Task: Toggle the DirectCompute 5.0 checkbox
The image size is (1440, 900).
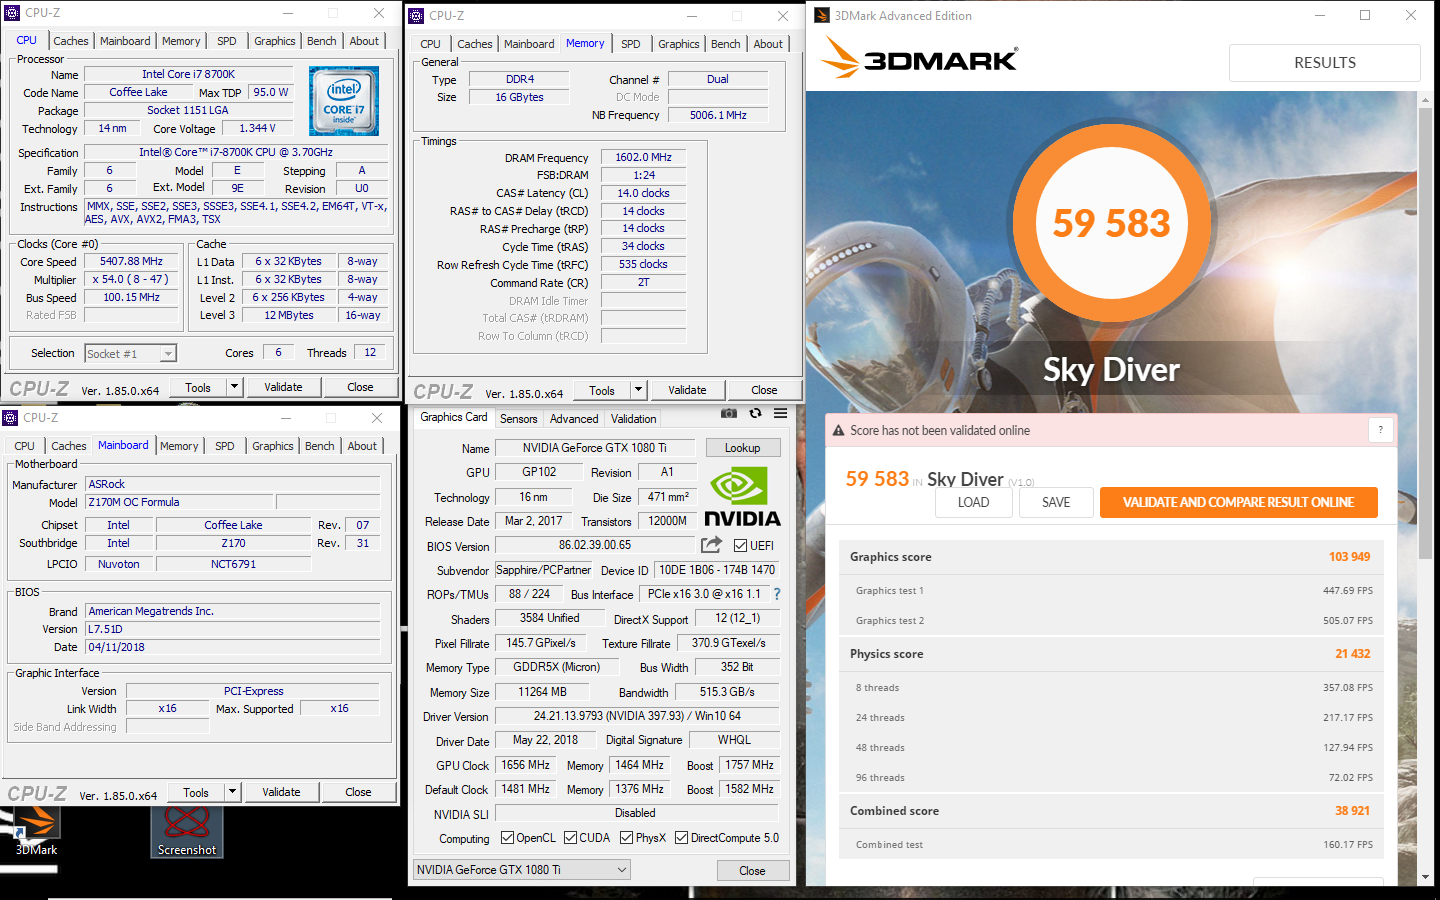Action: tap(681, 838)
